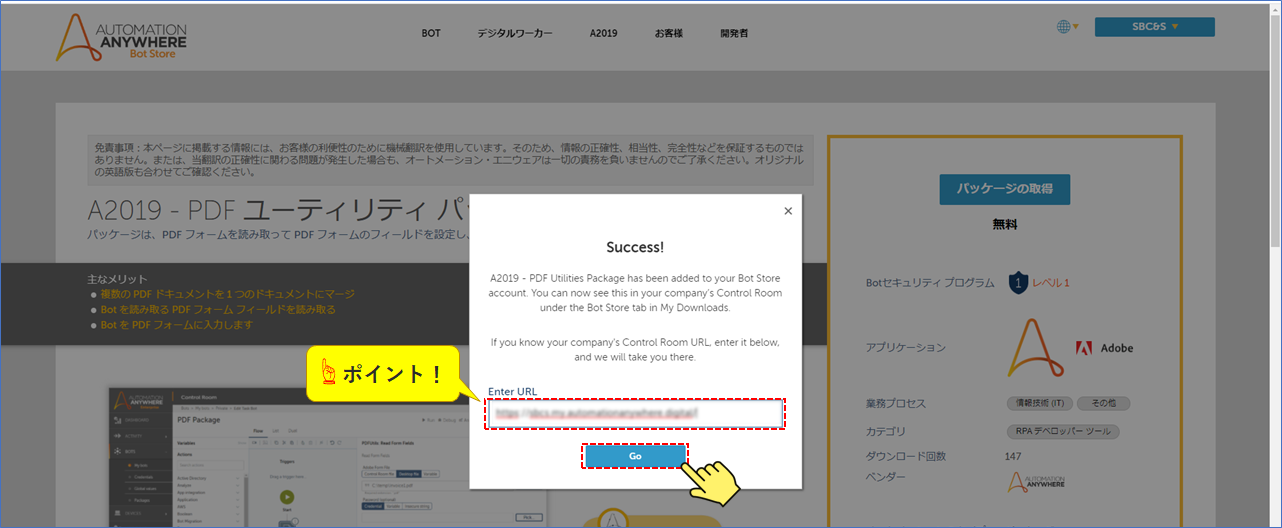Select the 情報技術 (IT) tag
This screenshot has width=1282, height=528.
[x=1038, y=403]
